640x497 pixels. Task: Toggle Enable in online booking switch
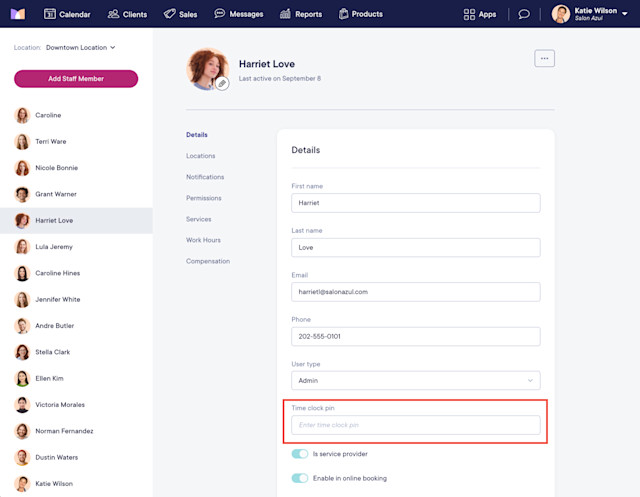pyautogui.click(x=300, y=478)
